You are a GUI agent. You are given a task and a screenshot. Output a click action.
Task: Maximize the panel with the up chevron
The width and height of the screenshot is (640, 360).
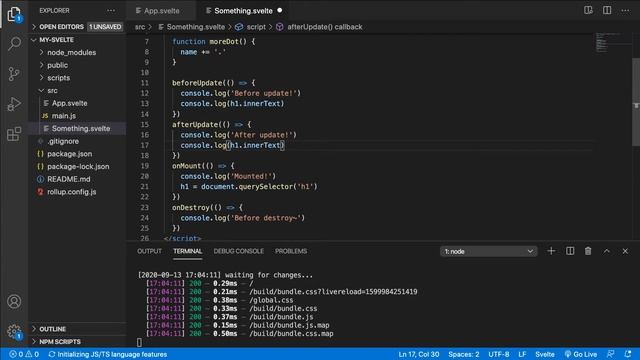coord(607,251)
